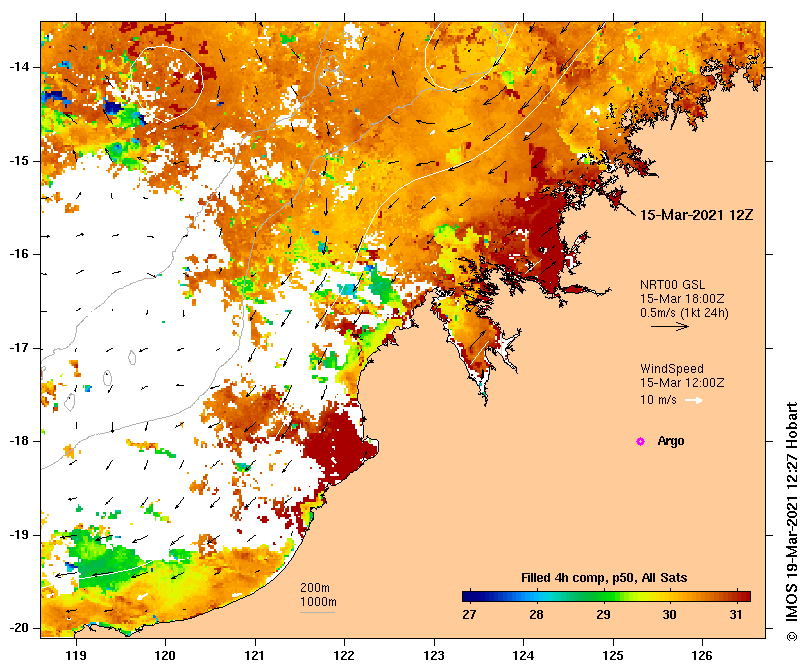The height and width of the screenshot is (672, 809).
Task: Click the green section near 29 on colorbar
Action: point(603,597)
